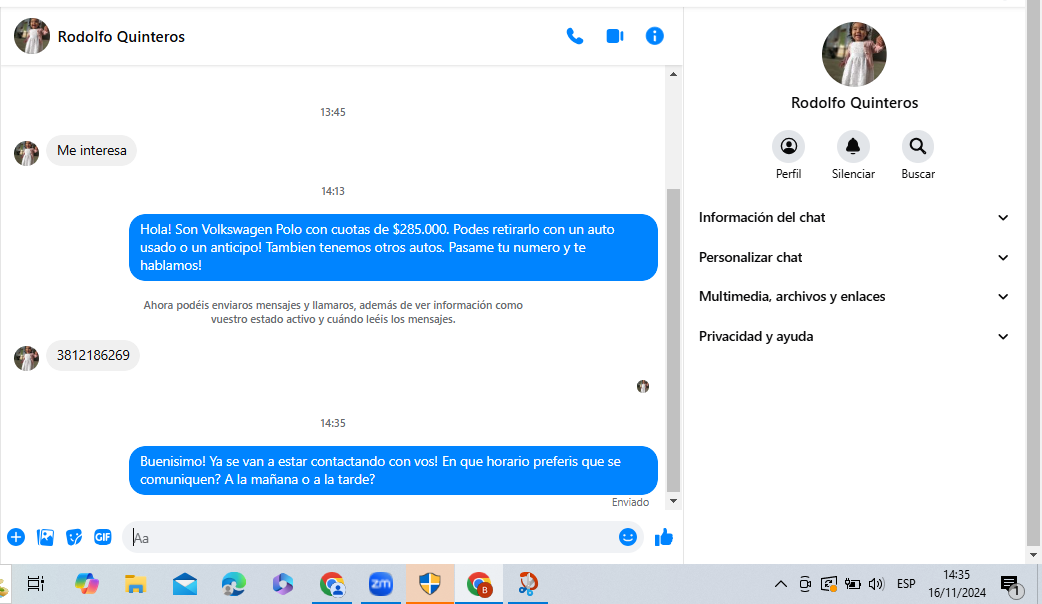Silence notifications with Silenciar bell
Screen dimensions: 1042x604
click(853, 147)
